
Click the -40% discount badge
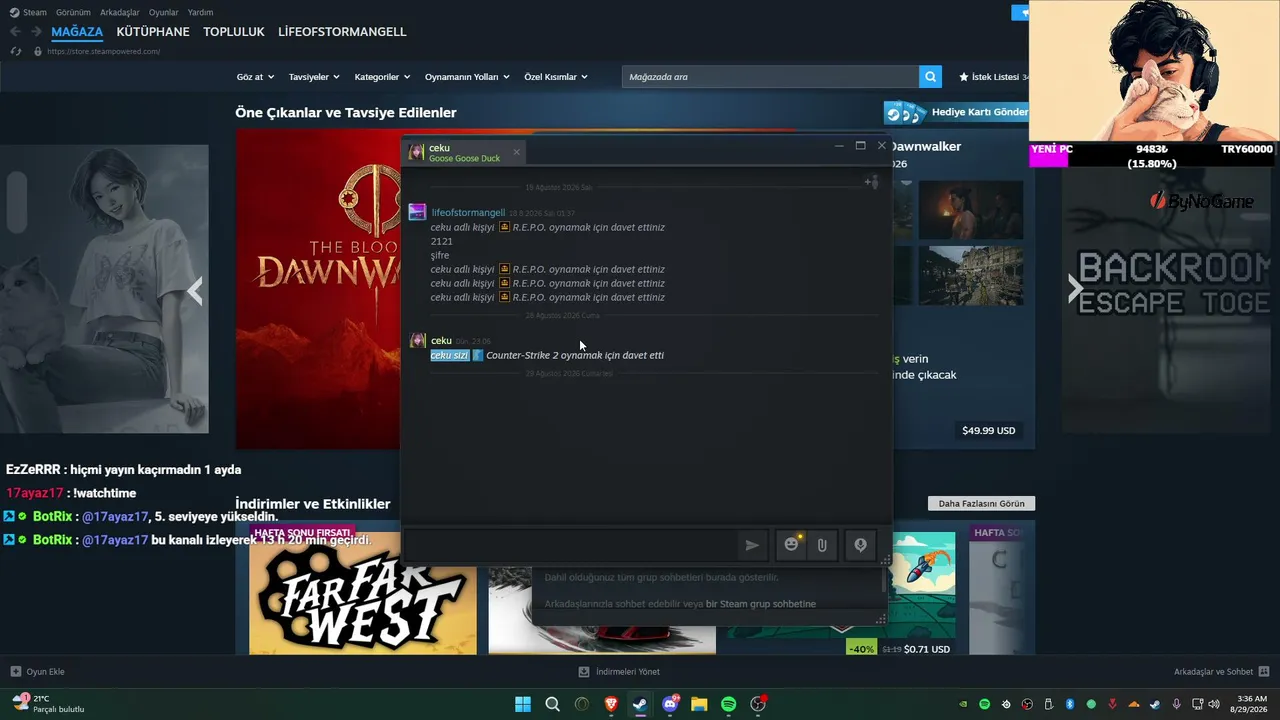(861, 649)
